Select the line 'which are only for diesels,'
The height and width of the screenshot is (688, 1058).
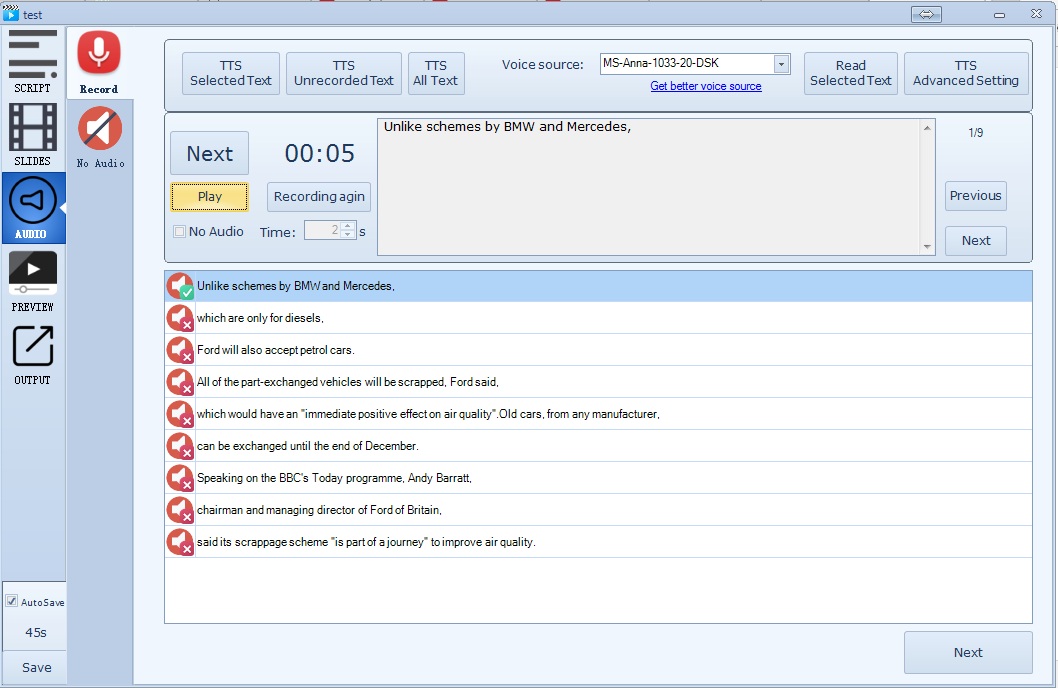click(260, 318)
